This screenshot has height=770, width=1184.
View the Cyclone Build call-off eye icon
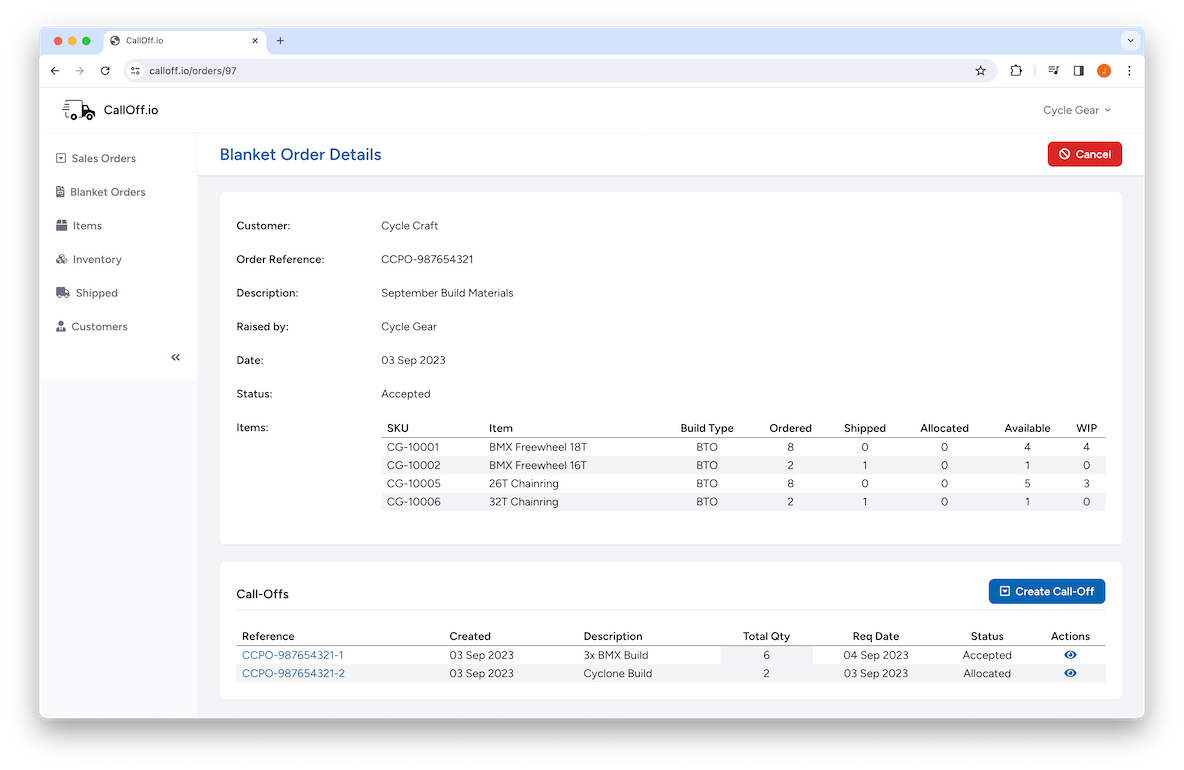point(1070,673)
